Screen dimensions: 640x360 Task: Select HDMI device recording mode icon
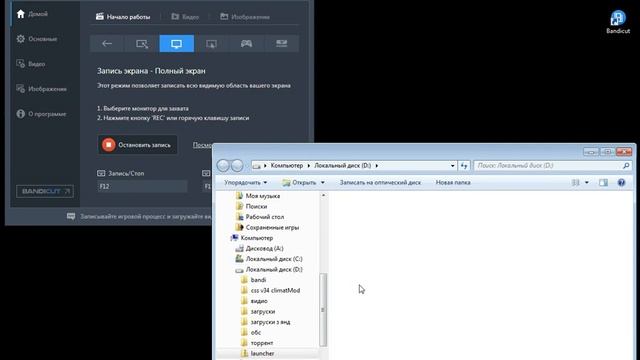pos(281,44)
